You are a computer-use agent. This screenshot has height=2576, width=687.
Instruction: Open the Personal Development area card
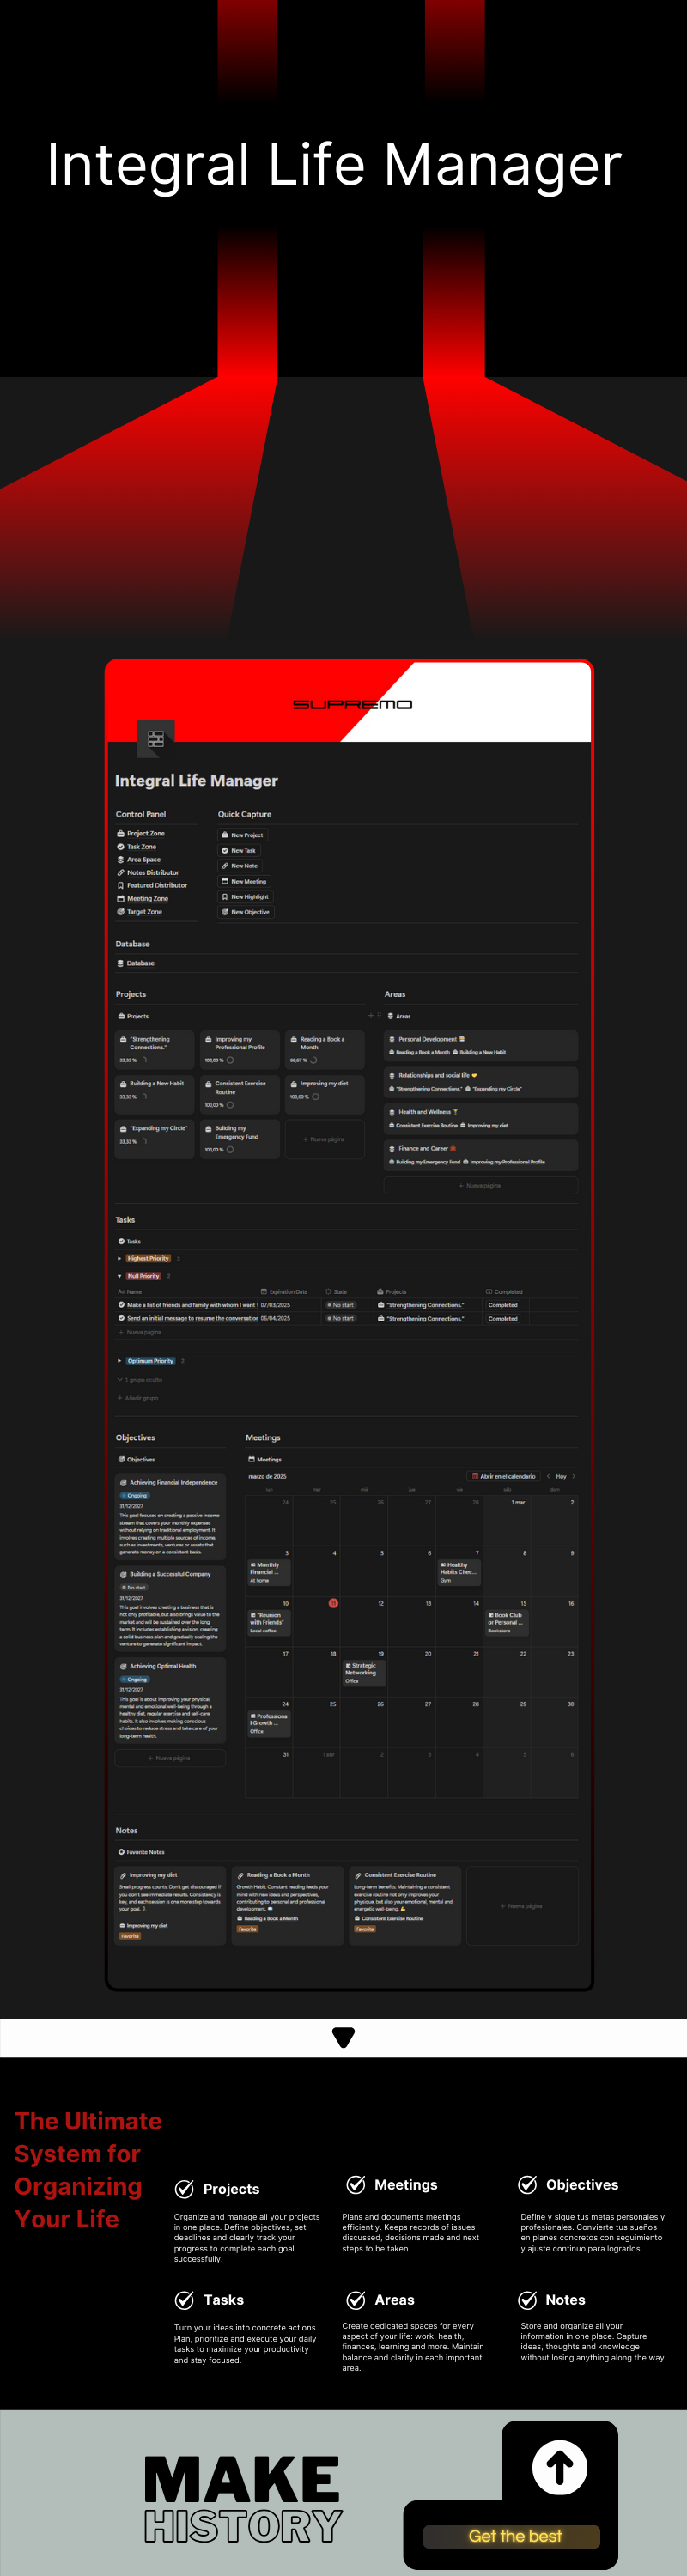[x=481, y=1045]
